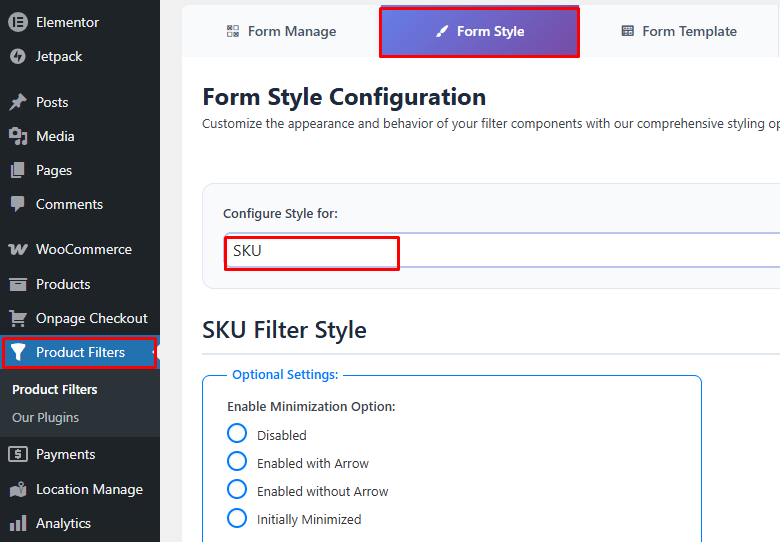Switch to the Form Manage tab

281,31
